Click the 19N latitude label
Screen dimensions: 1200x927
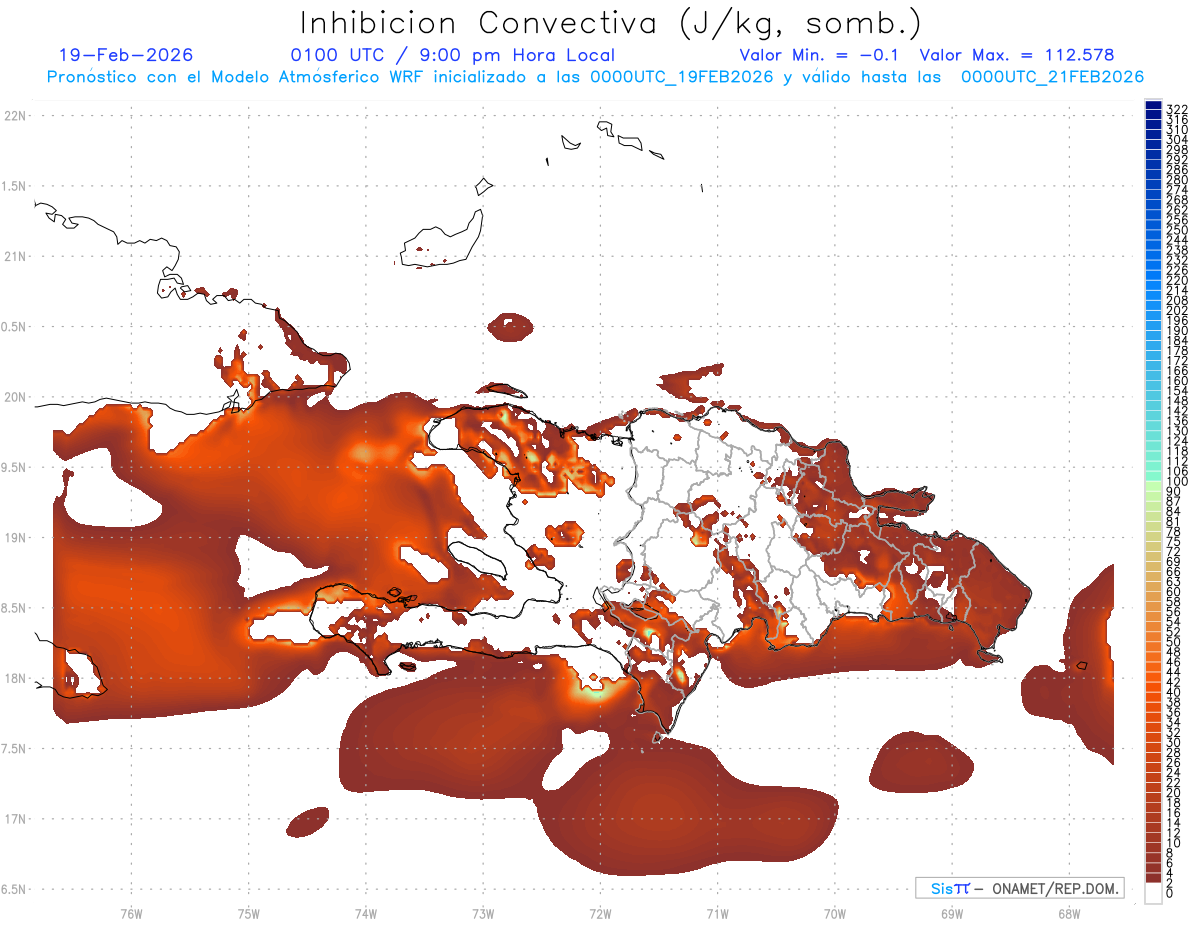14,537
